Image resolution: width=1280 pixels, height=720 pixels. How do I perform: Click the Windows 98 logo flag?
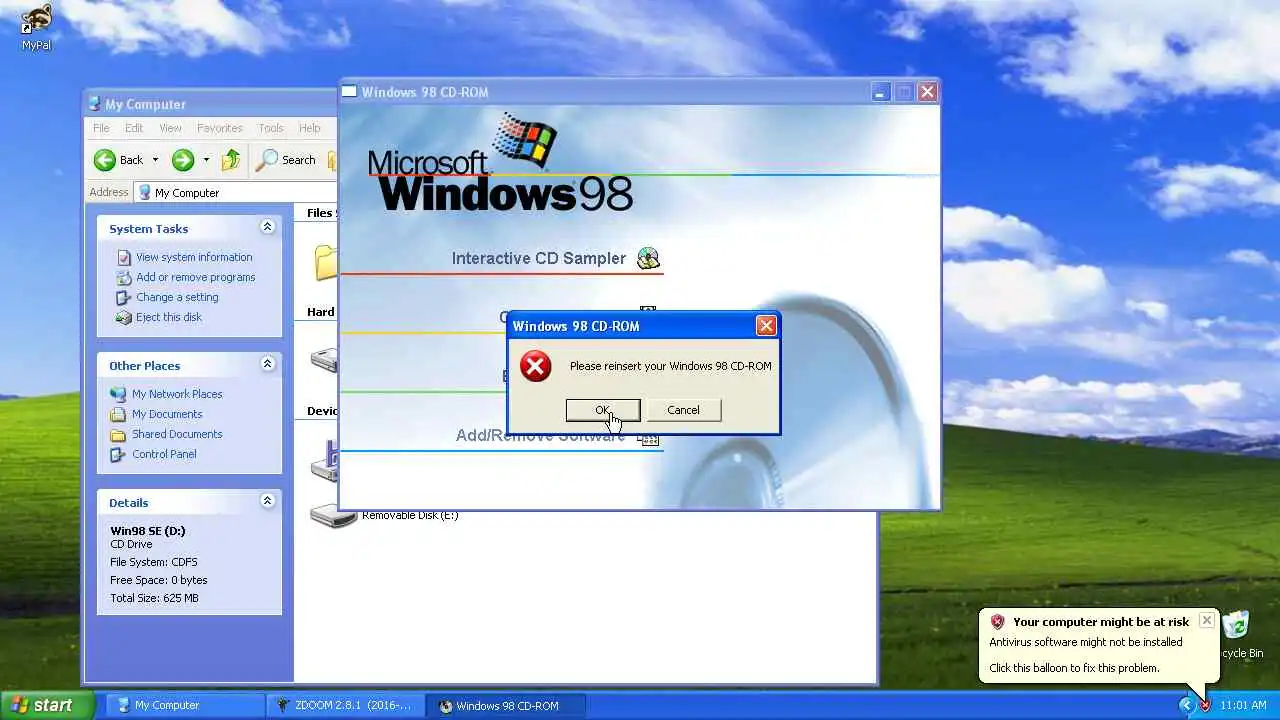point(524,140)
